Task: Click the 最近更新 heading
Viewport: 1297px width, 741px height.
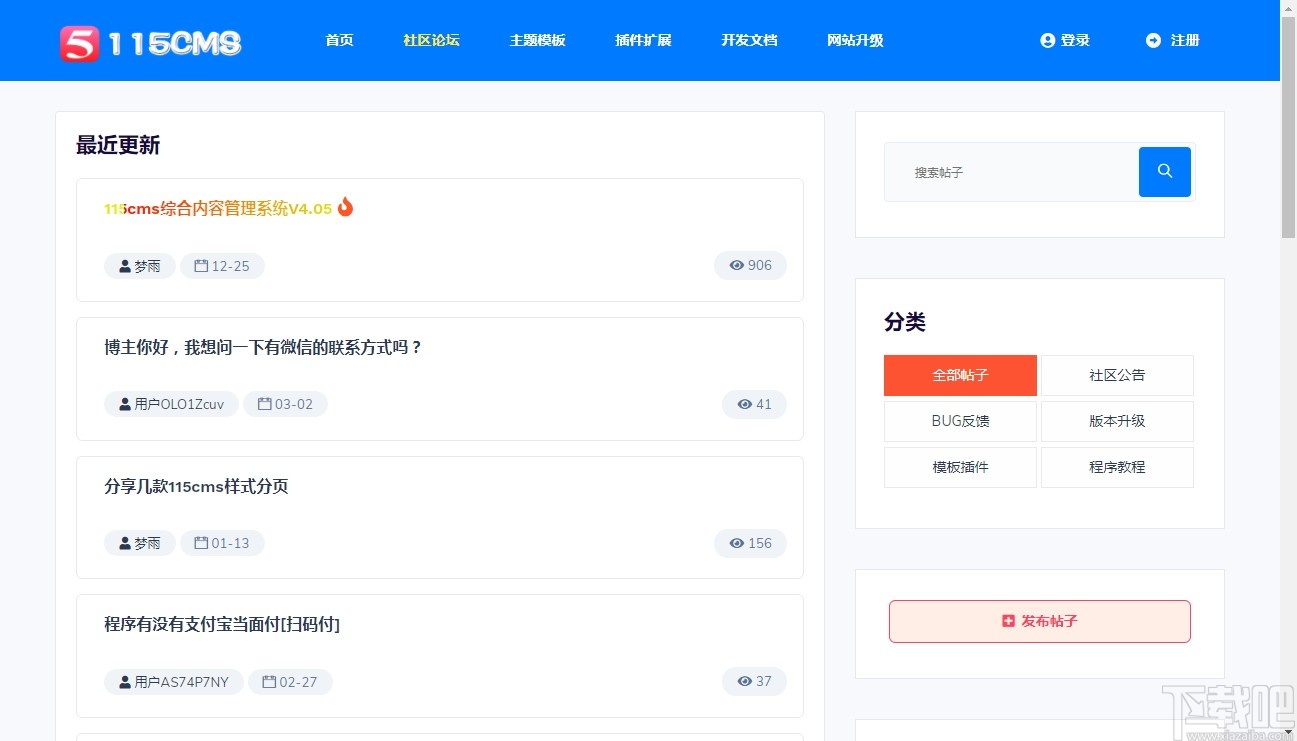Action: tap(118, 145)
